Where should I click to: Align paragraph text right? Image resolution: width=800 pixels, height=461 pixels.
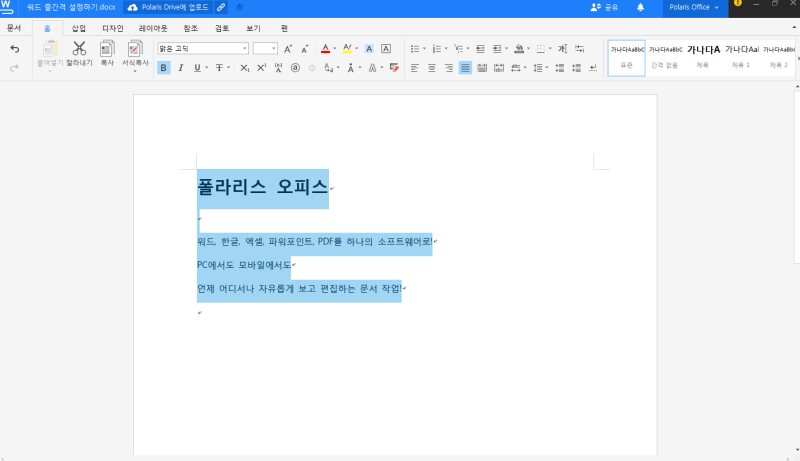pos(448,68)
